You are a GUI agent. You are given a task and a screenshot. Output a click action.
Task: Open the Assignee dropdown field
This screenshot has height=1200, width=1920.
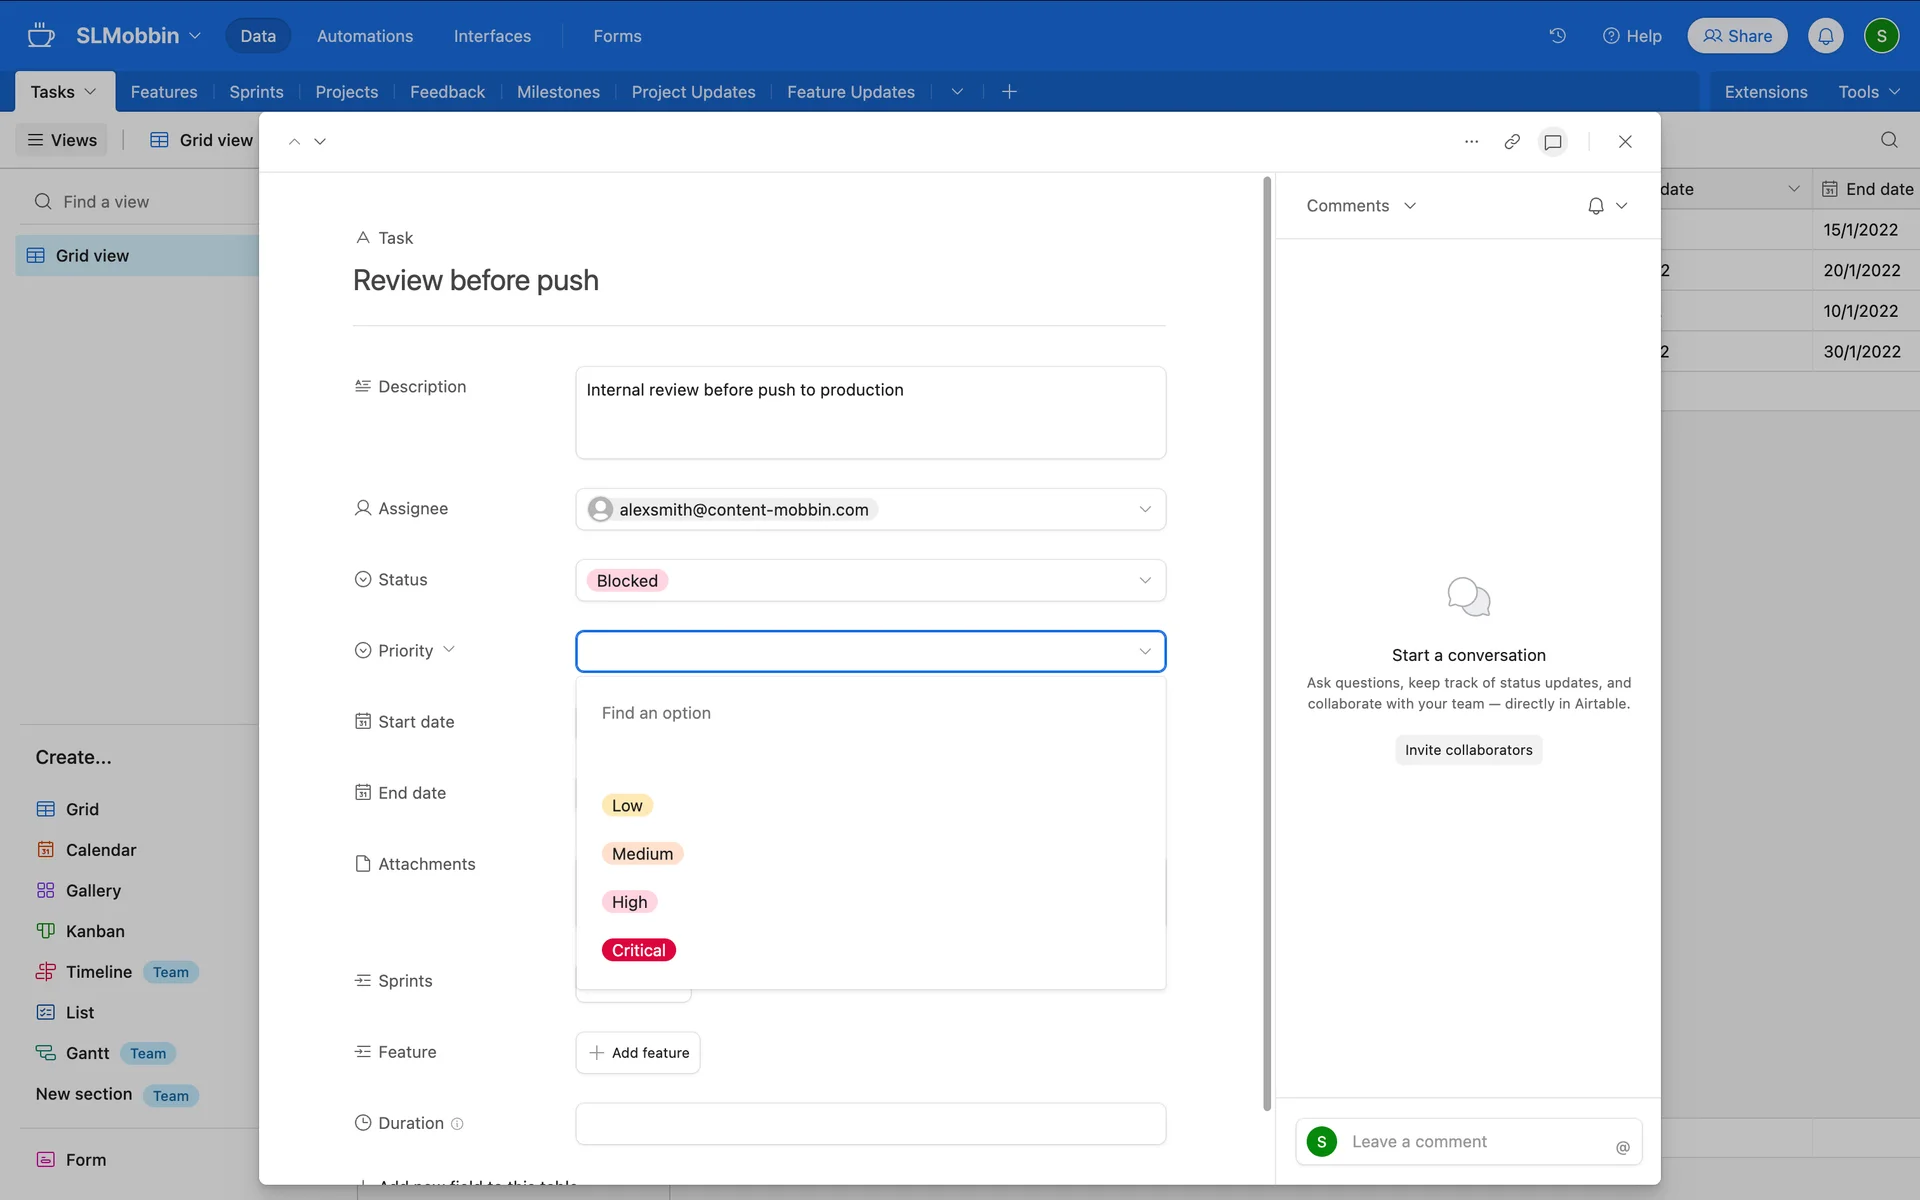(x=1144, y=510)
